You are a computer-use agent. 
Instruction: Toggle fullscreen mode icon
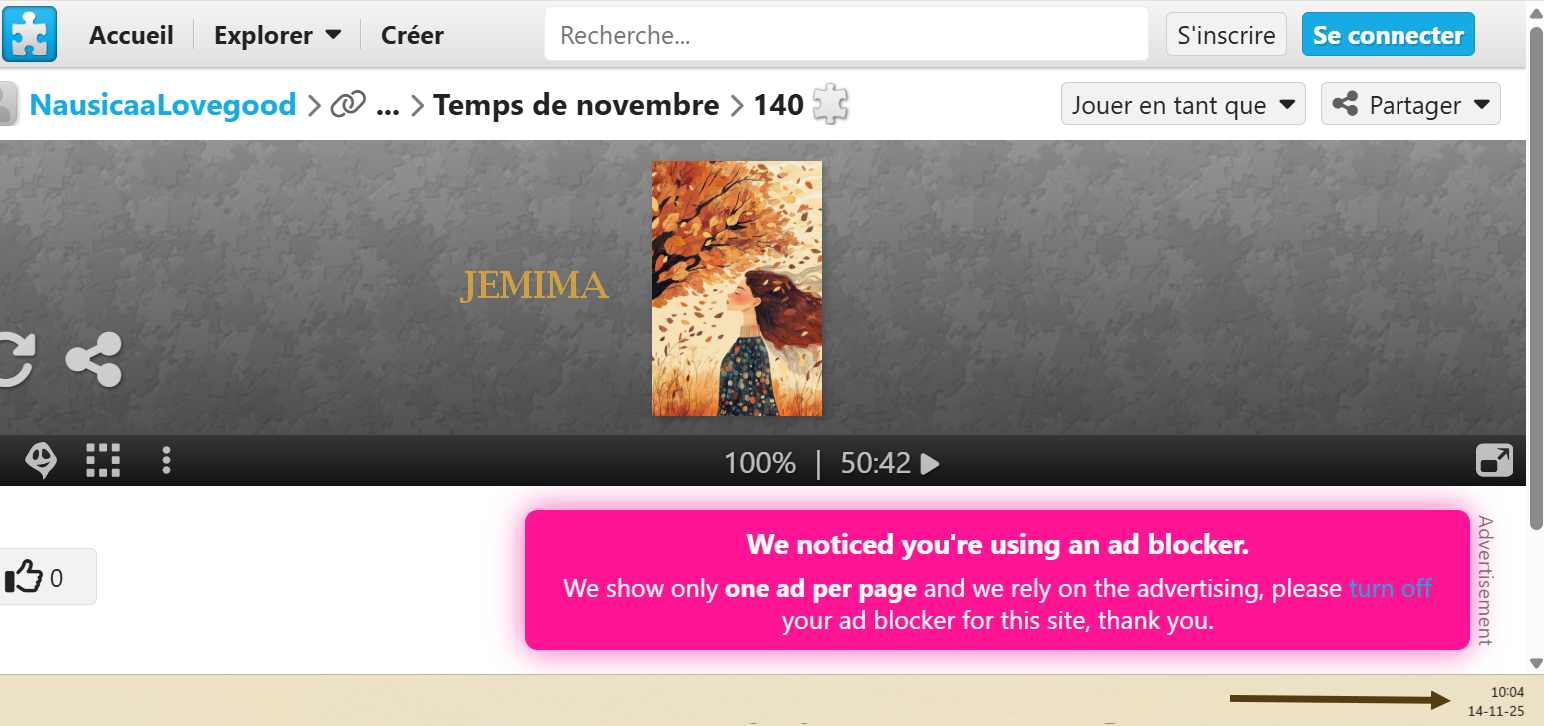pyautogui.click(x=1494, y=461)
